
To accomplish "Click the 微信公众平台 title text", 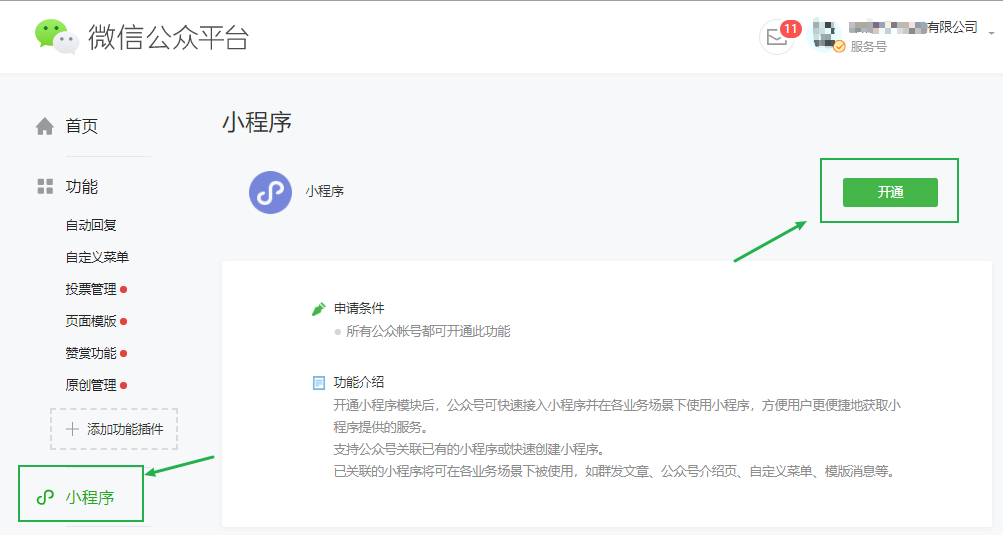I will 168,37.
